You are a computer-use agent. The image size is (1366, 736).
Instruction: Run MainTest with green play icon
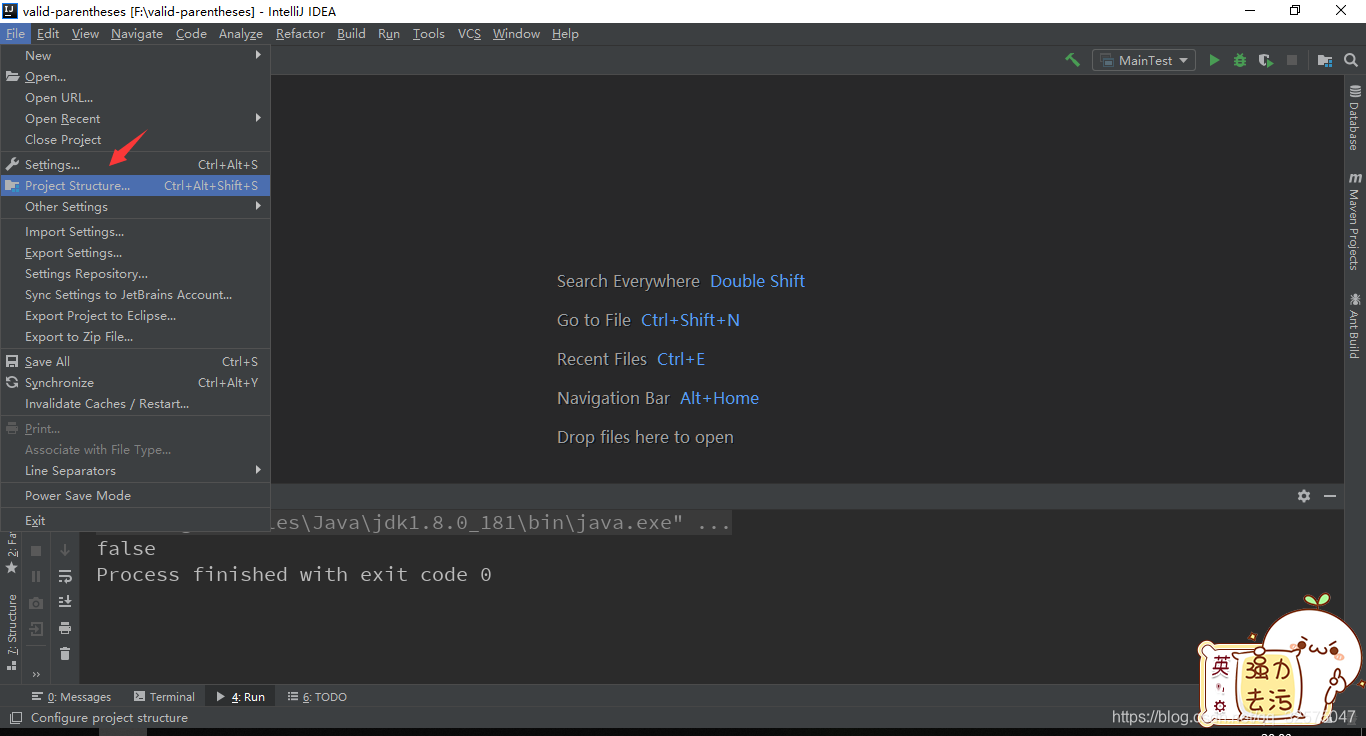coord(1214,60)
